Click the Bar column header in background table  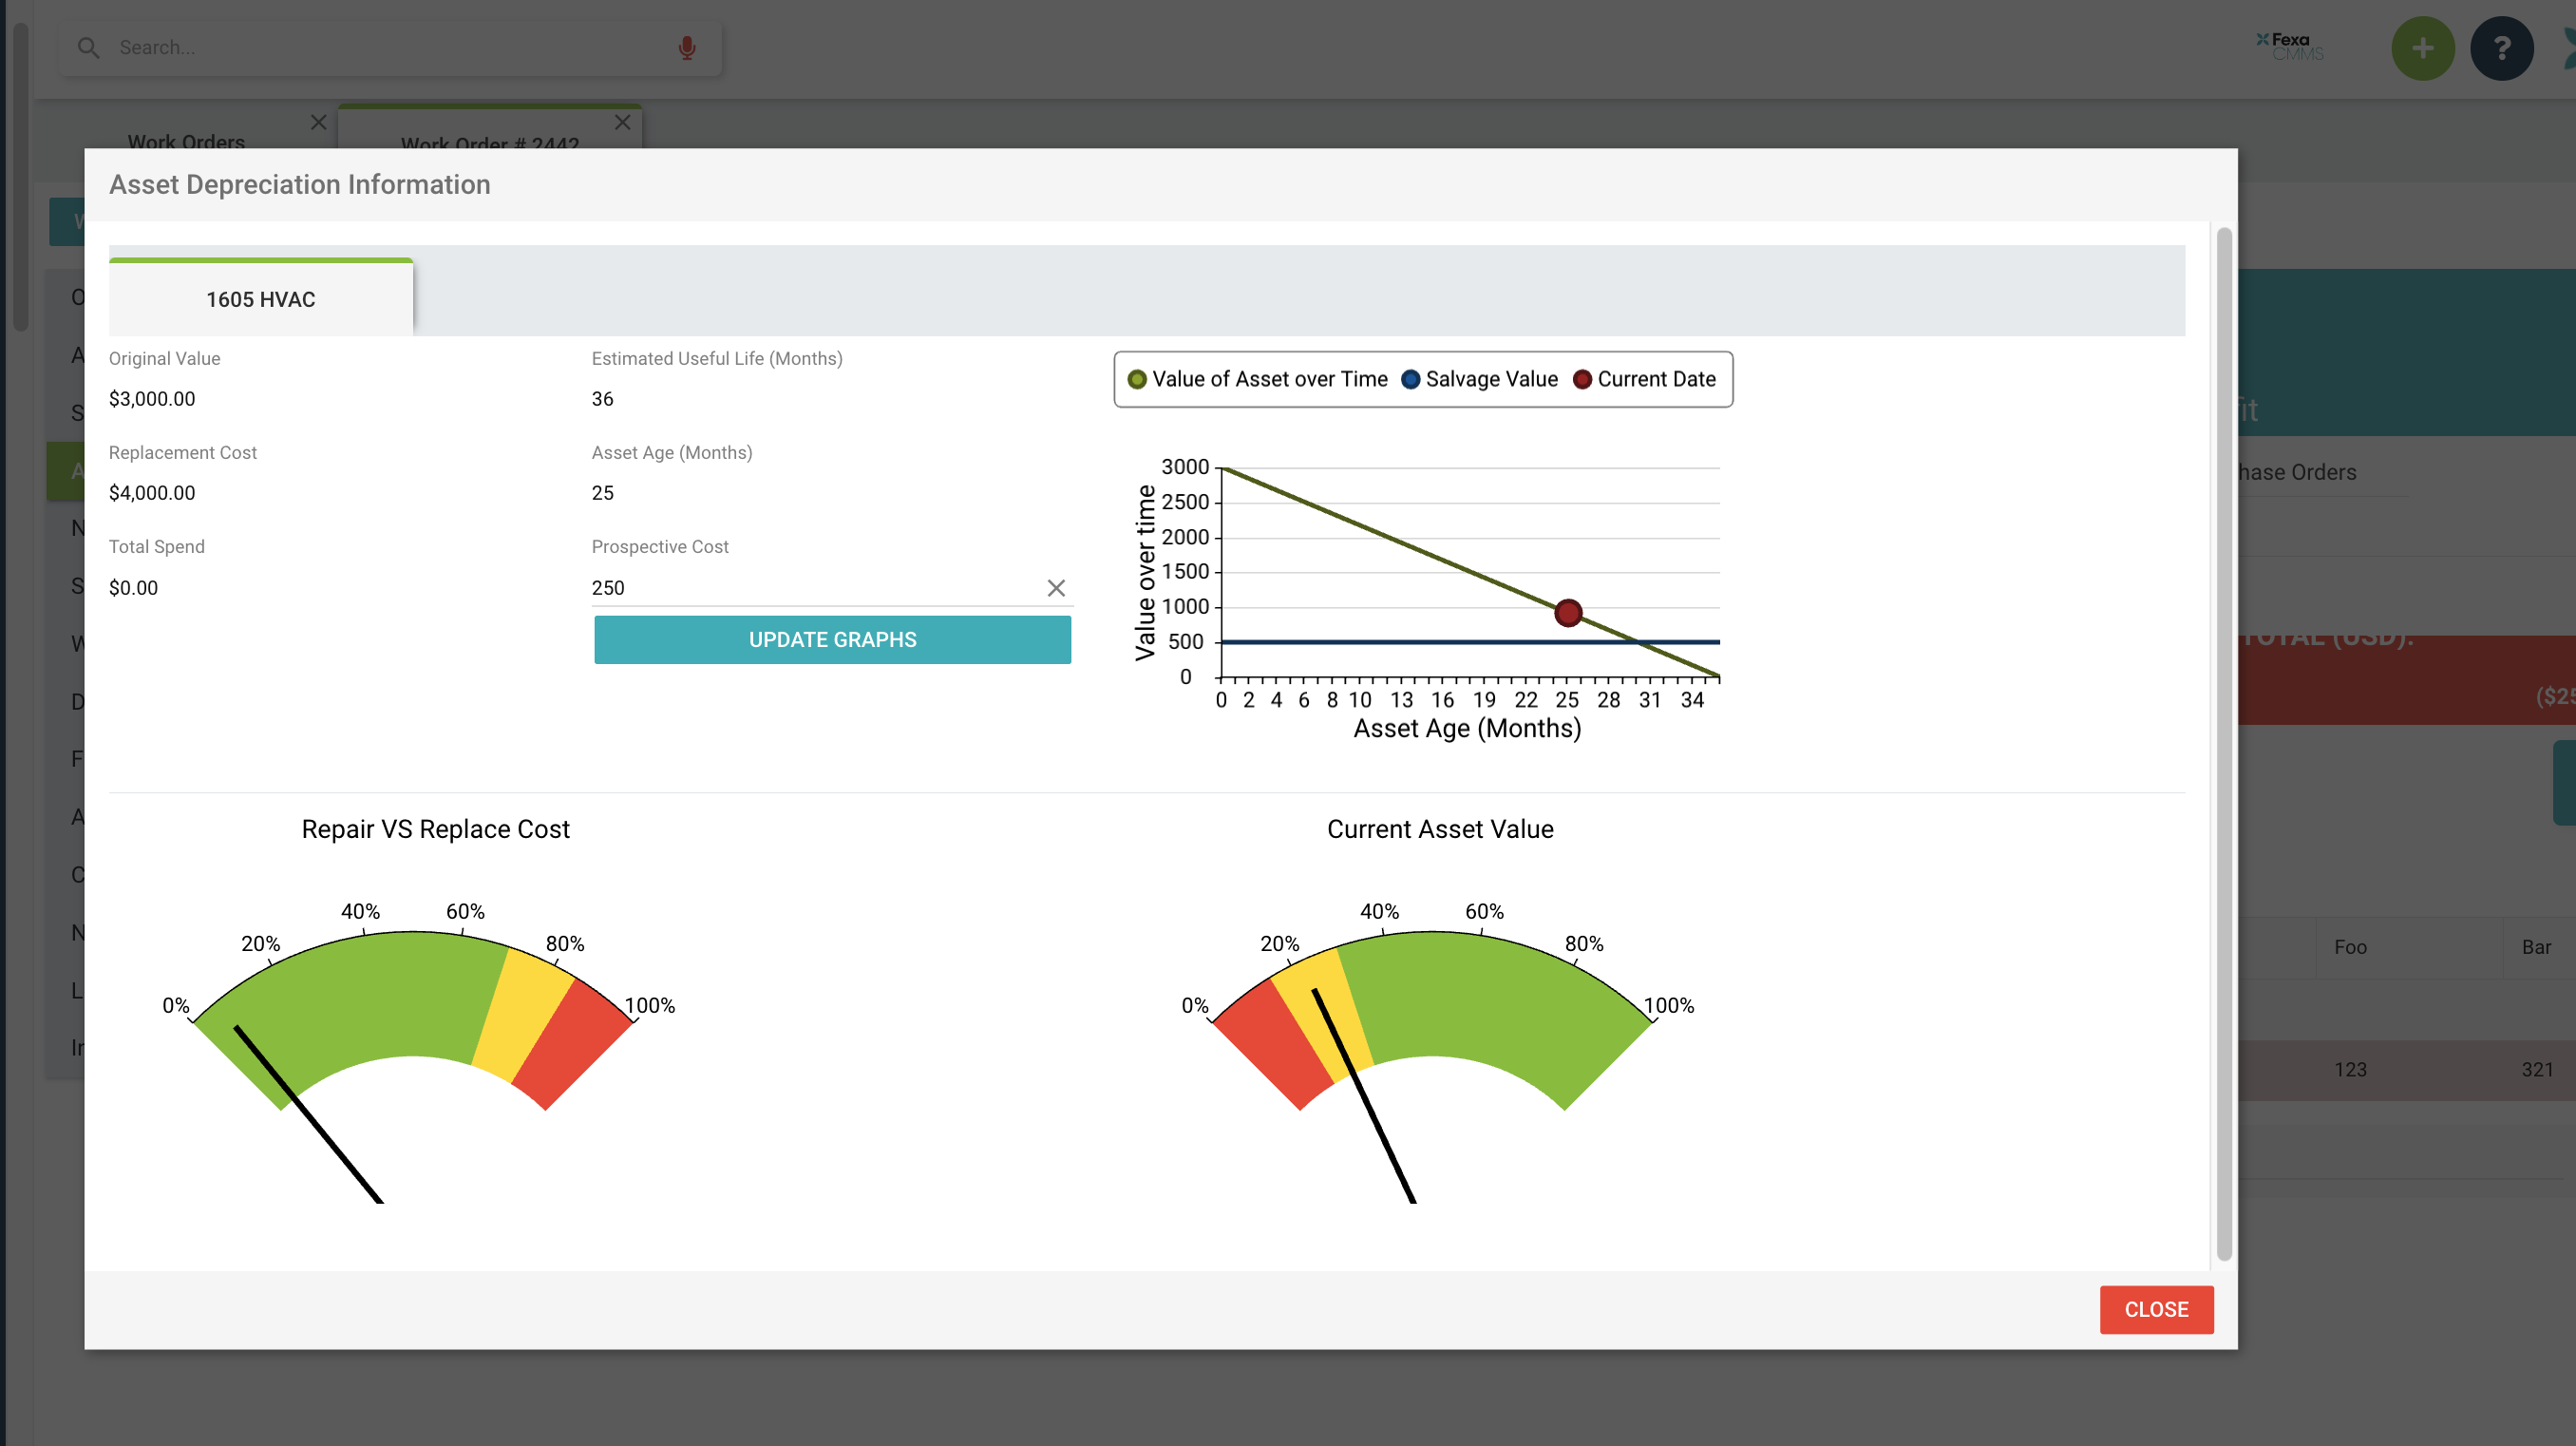coord(2535,946)
